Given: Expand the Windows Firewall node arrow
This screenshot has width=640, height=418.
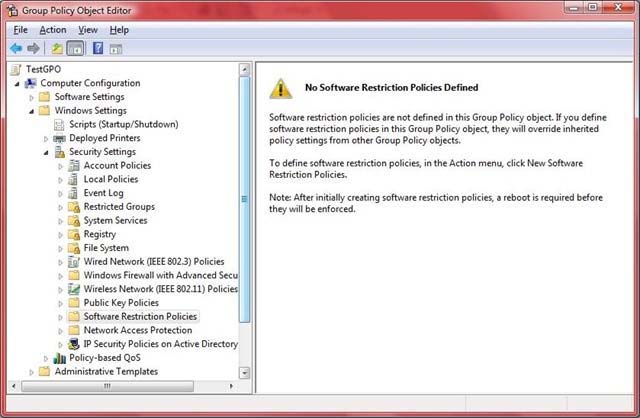Looking at the screenshot, I should [x=60, y=276].
